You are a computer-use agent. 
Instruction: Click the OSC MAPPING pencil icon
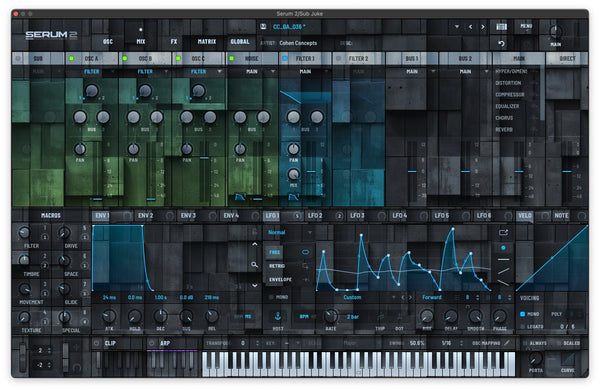coord(507,343)
